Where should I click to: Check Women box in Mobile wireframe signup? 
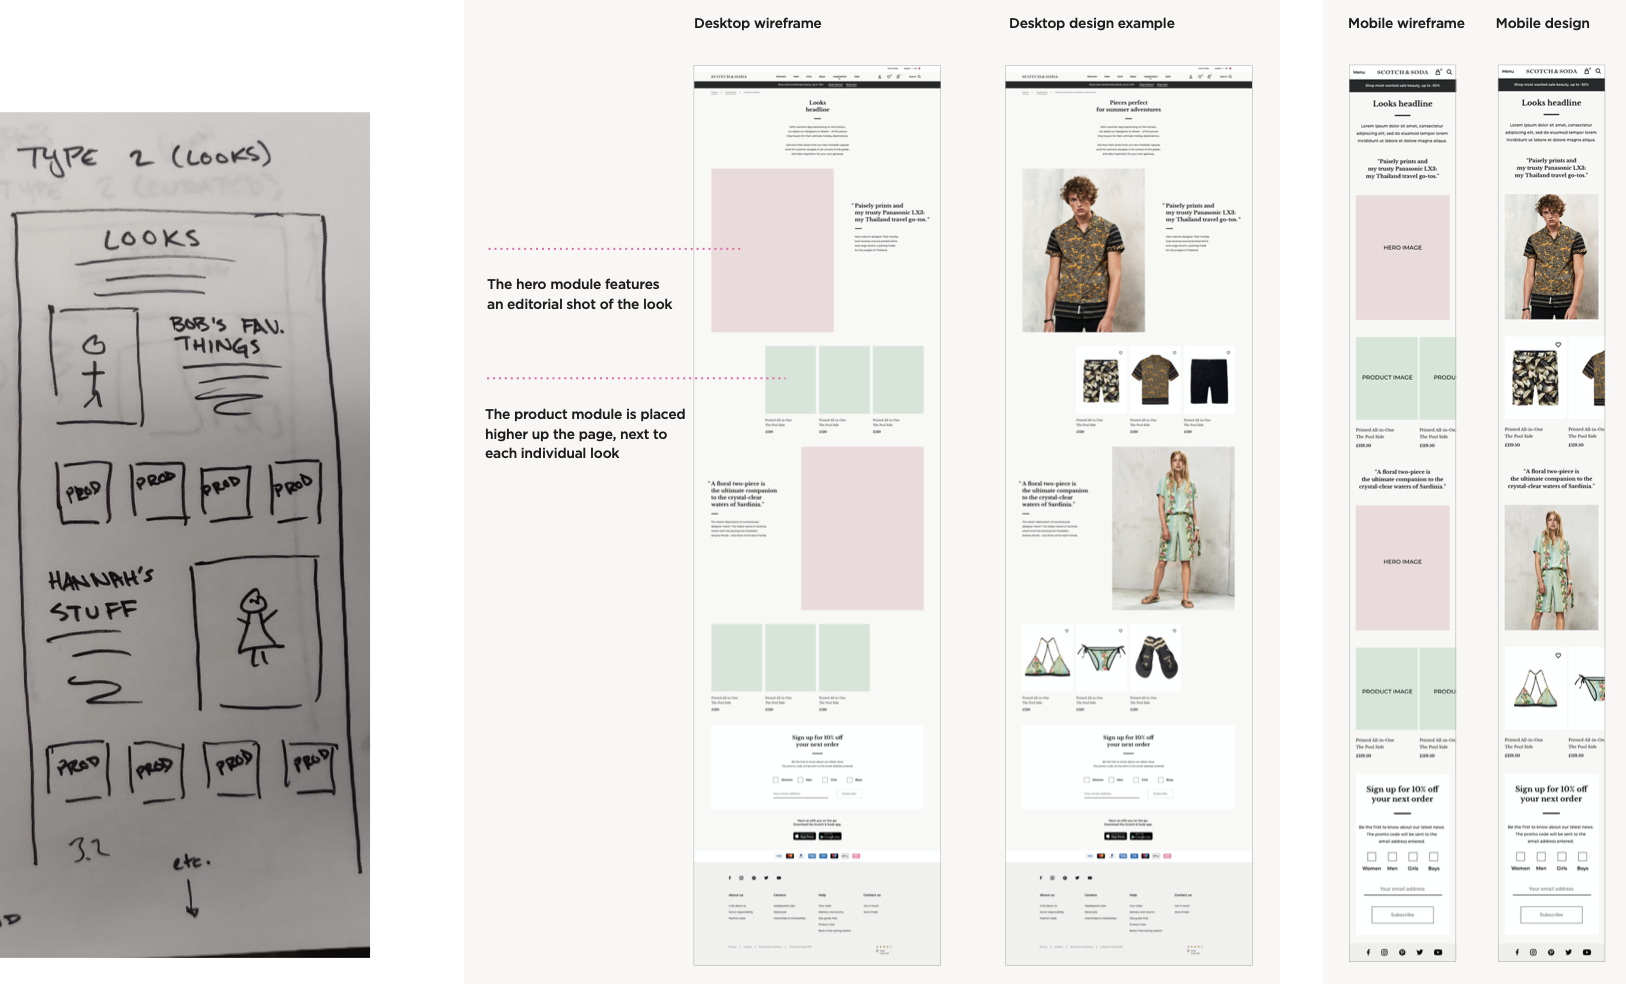point(1372,857)
